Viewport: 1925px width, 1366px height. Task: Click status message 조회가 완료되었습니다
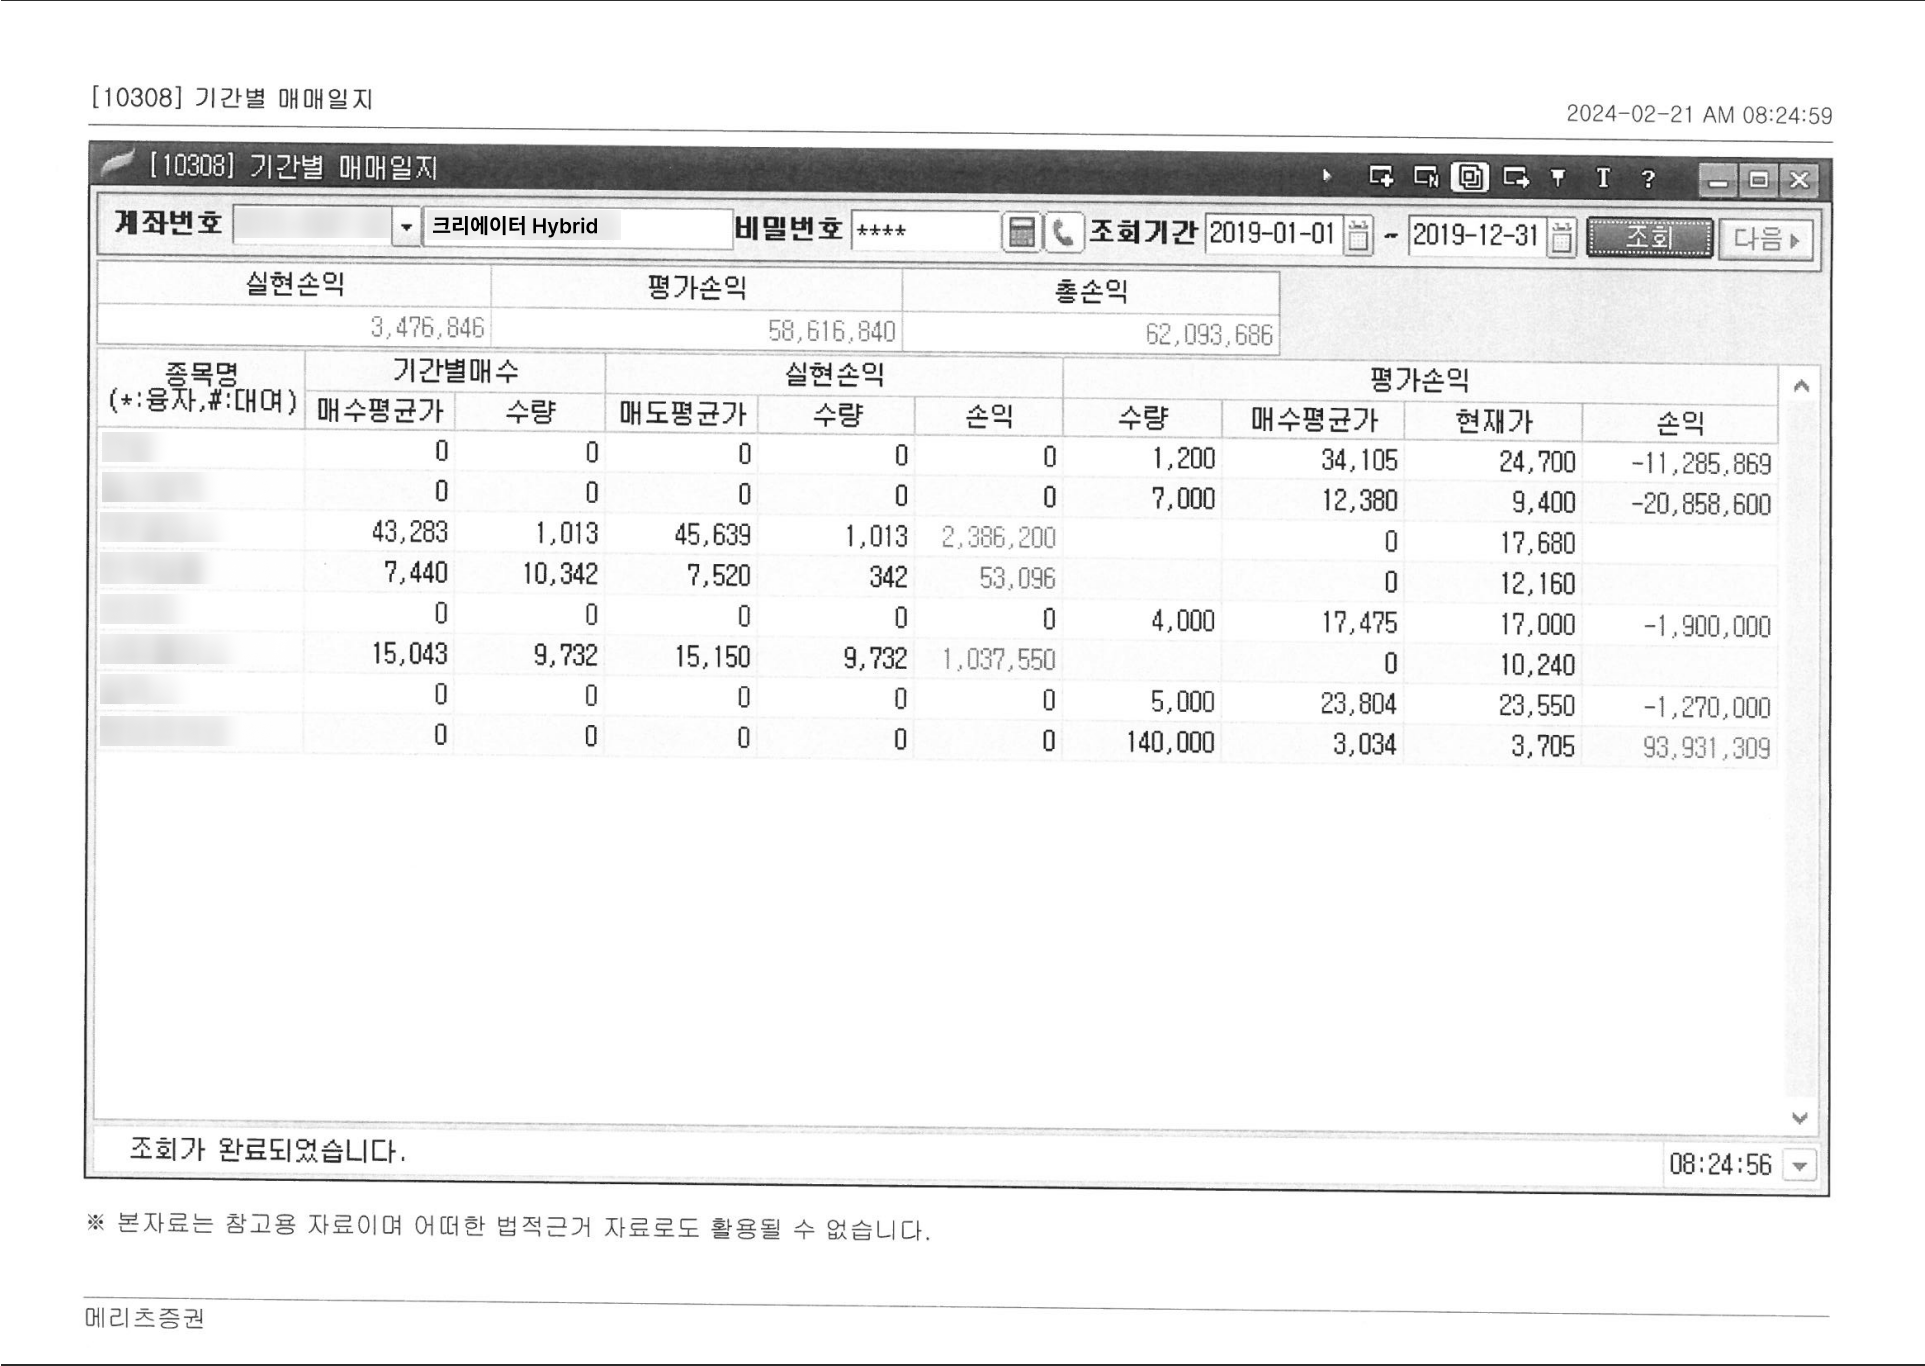(268, 1151)
